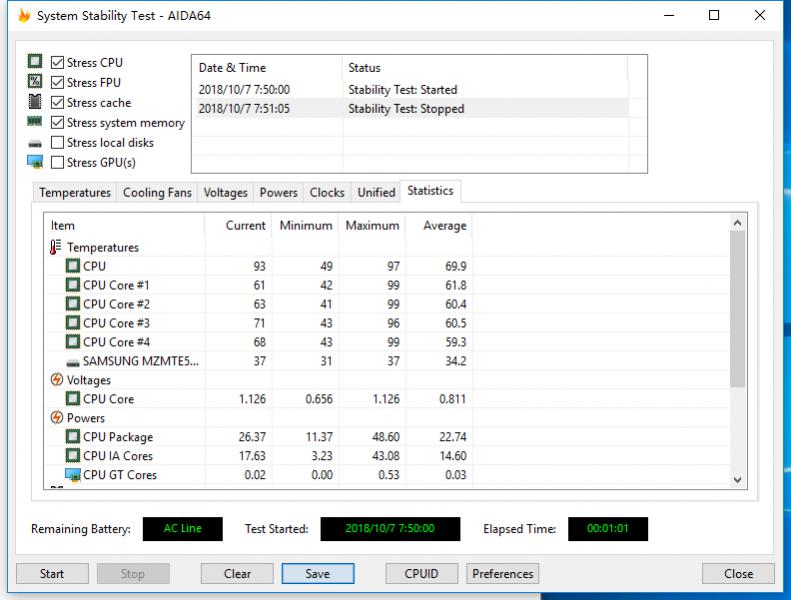Click the Date & Time log column header

click(x=267, y=68)
